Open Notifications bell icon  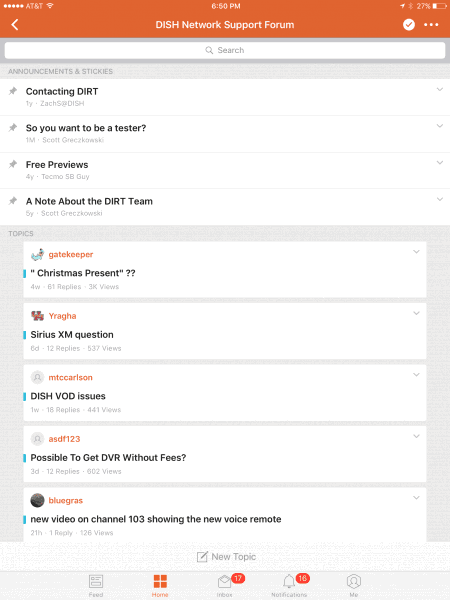(289, 585)
